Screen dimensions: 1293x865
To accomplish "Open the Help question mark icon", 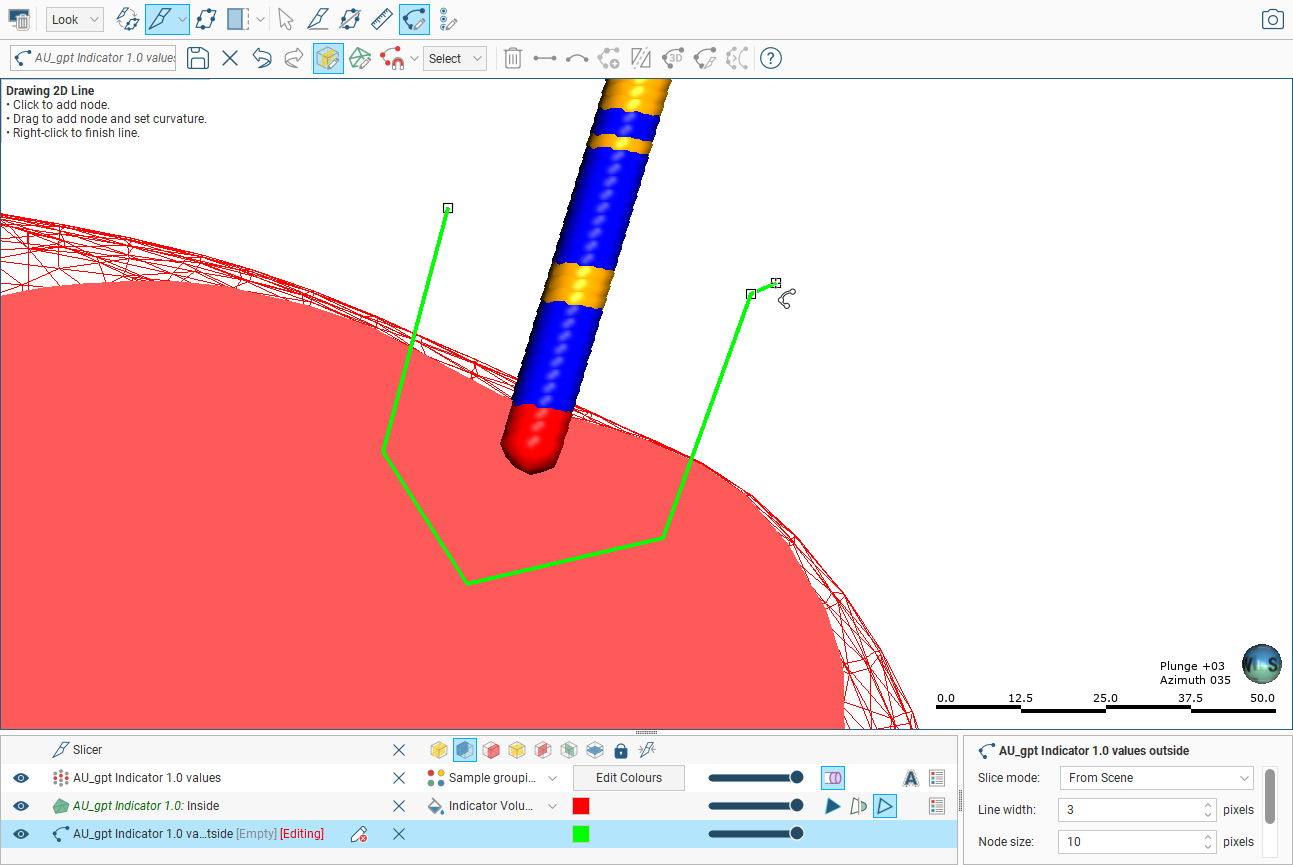I will click(770, 58).
